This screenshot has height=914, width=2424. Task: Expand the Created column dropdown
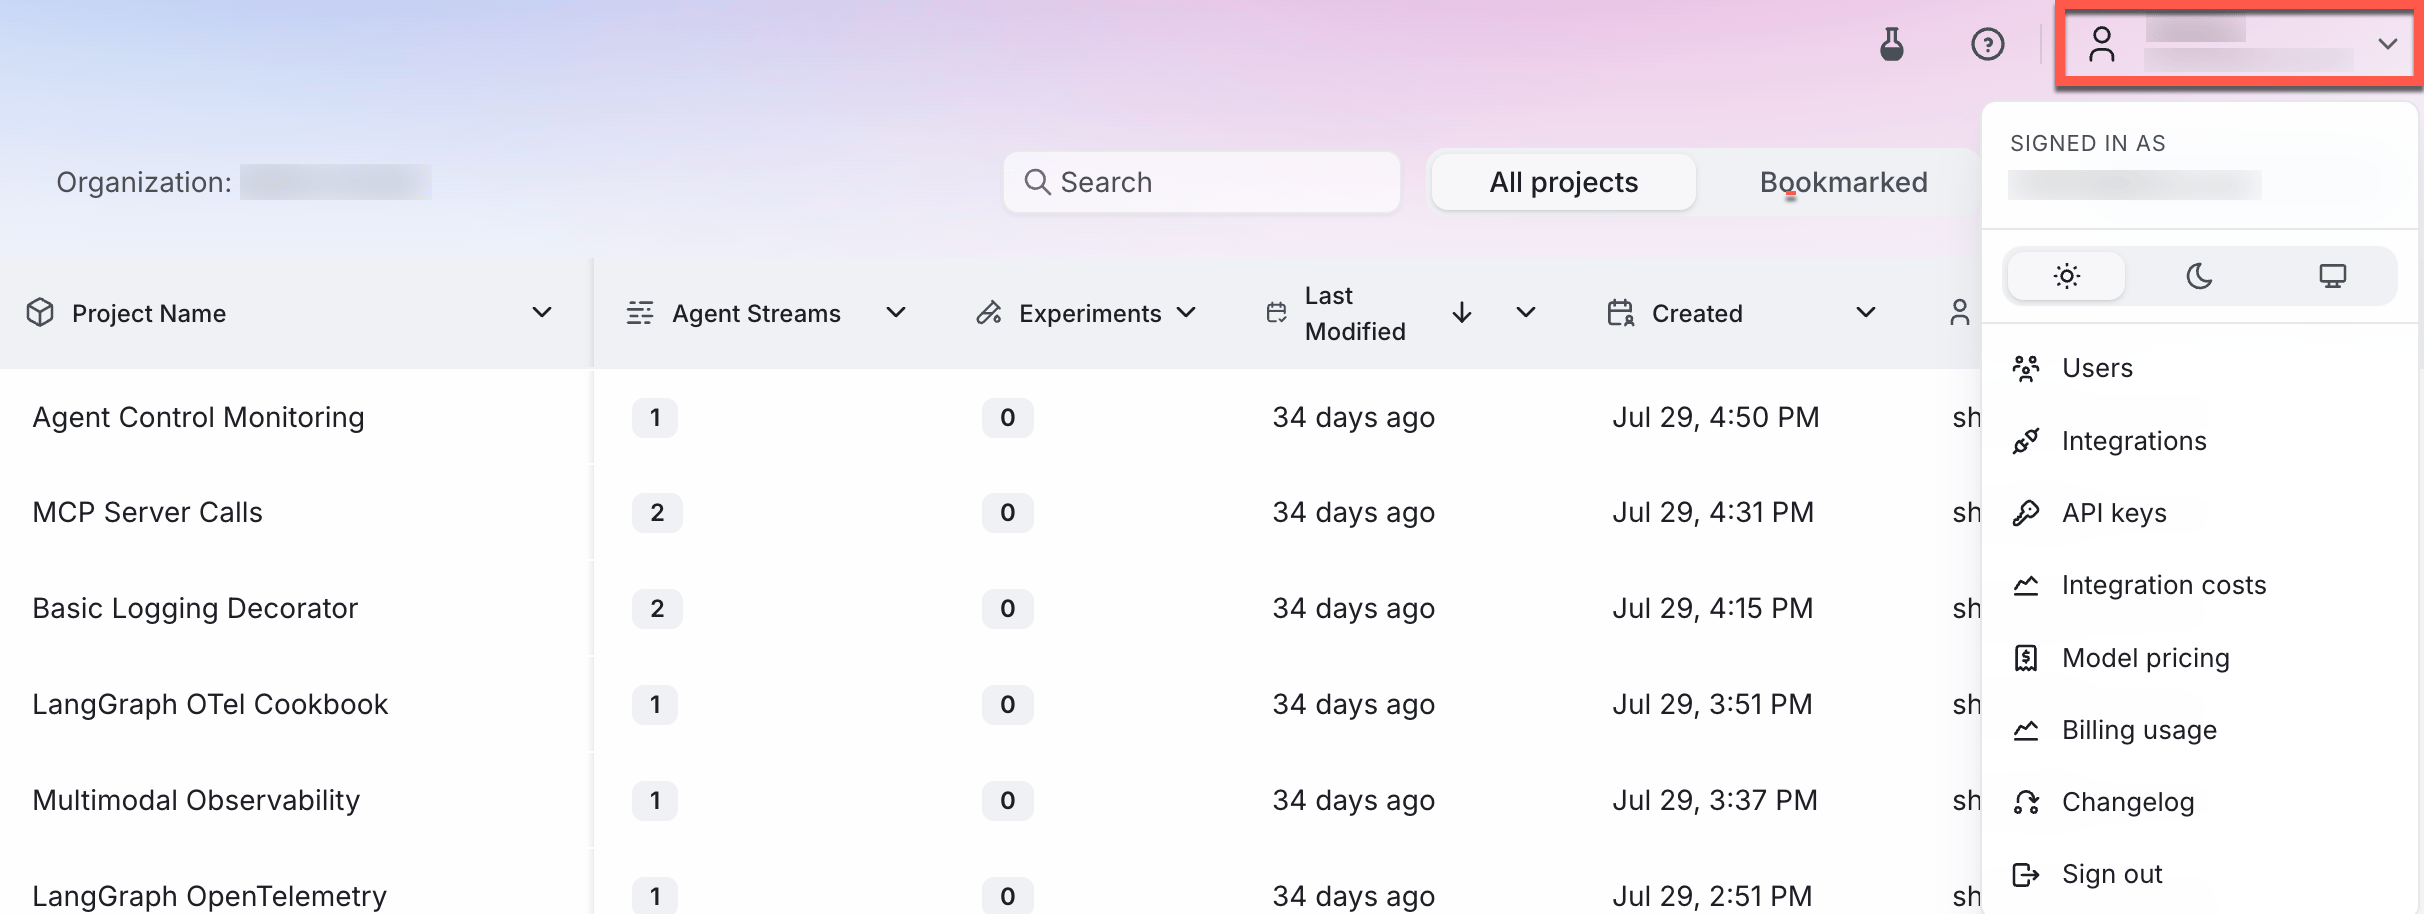[x=1866, y=313]
